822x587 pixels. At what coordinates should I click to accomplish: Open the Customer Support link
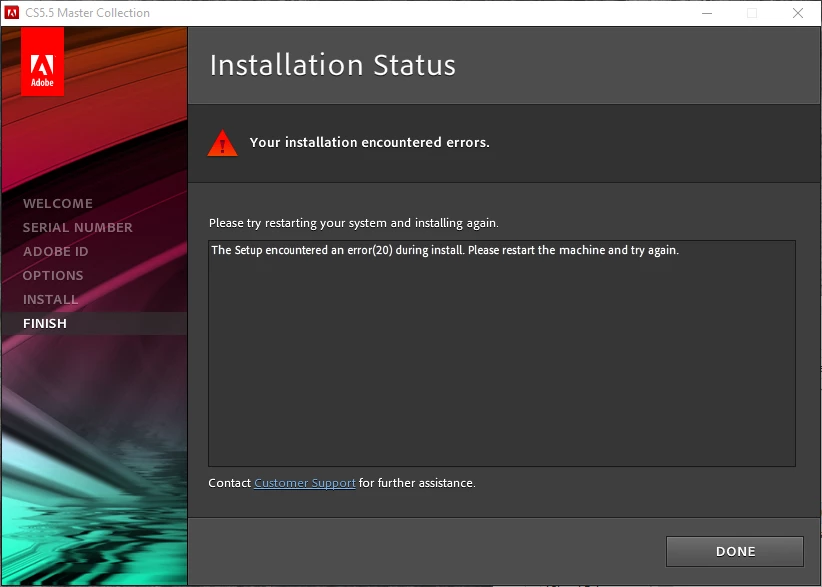click(x=305, y=483)
